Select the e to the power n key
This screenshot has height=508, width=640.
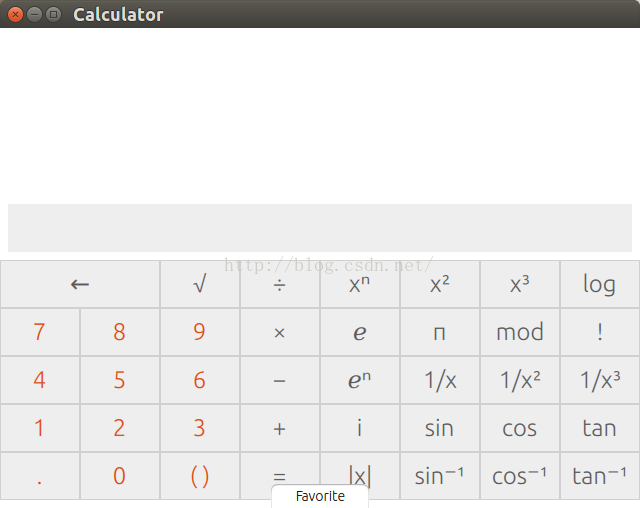360,380
